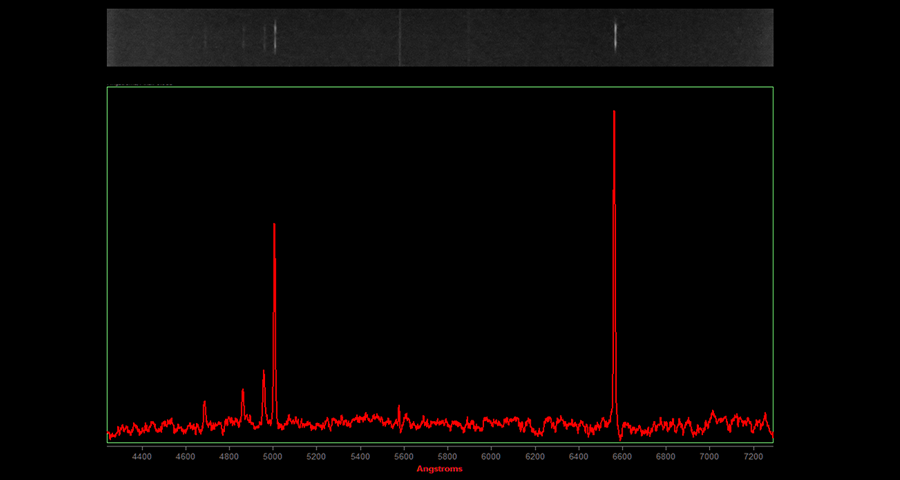Click the faint vertical line mid spectrum strip

[x=400, y=37]
